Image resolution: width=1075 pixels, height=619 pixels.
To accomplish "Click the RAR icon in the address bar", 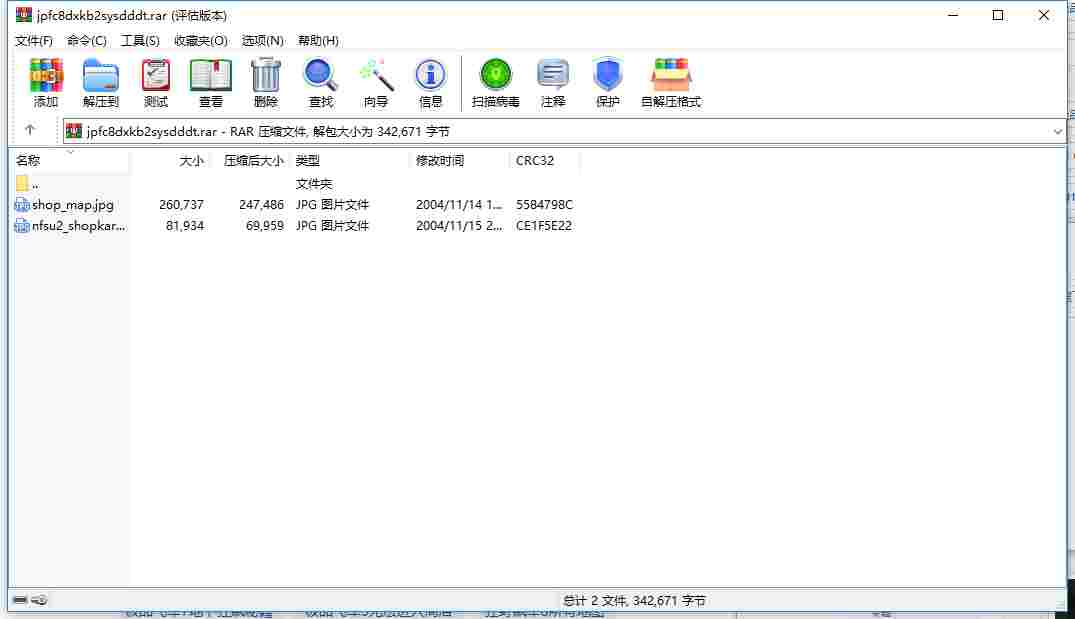I will coord(74,131).
